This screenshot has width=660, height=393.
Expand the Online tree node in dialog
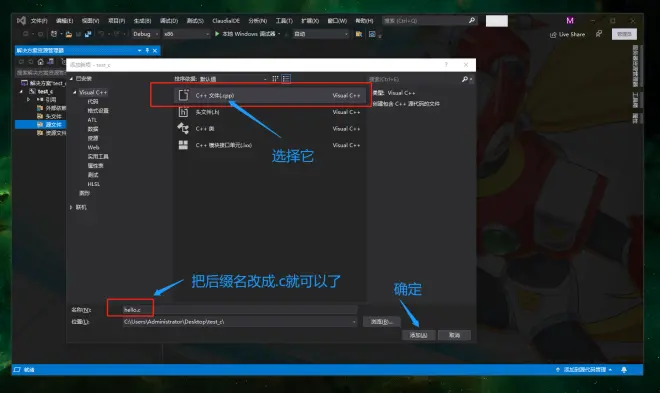[71, 207]
